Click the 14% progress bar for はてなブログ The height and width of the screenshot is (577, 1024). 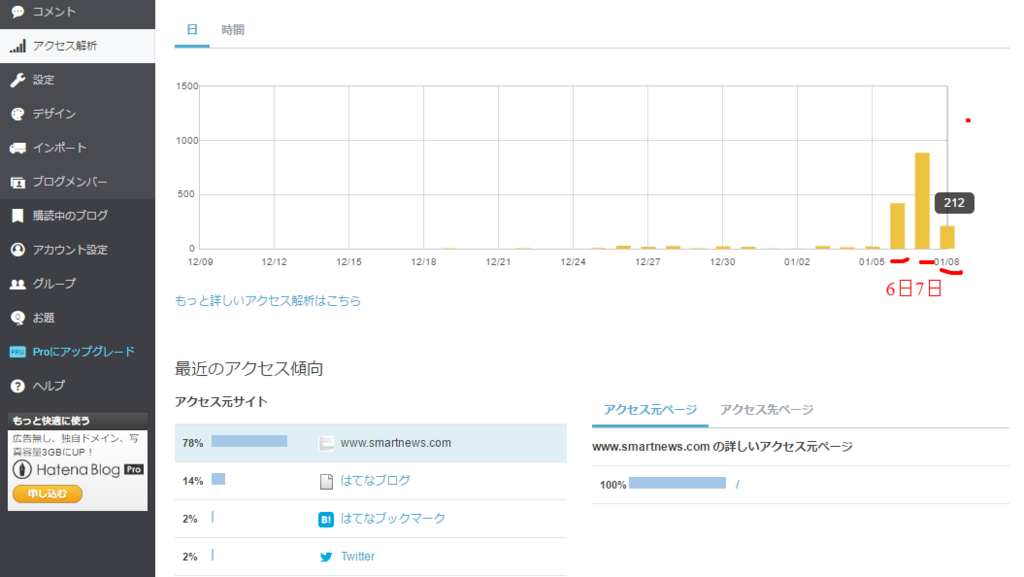coord(218,479)
